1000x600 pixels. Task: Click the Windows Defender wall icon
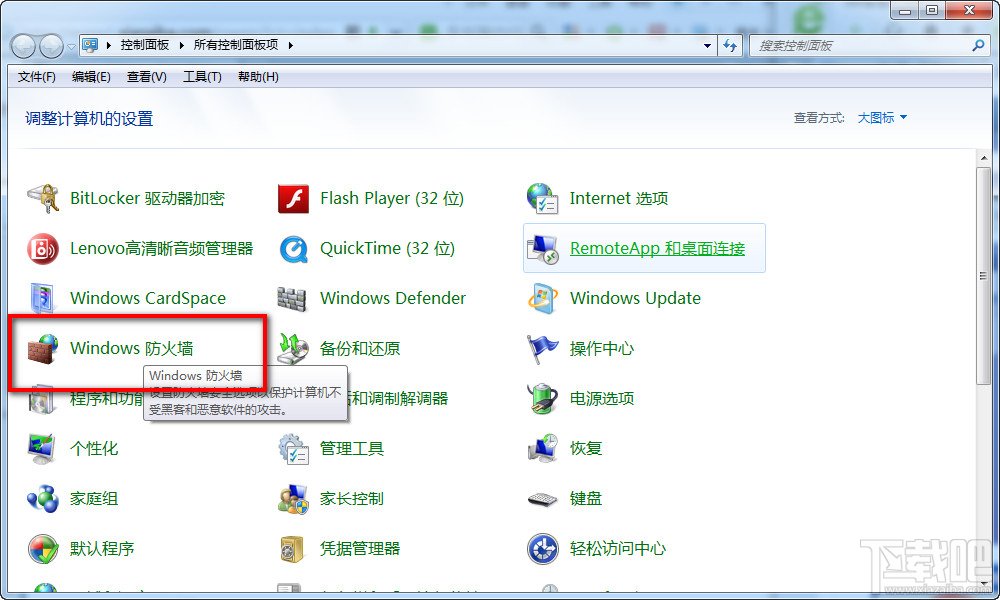(292, 298)
